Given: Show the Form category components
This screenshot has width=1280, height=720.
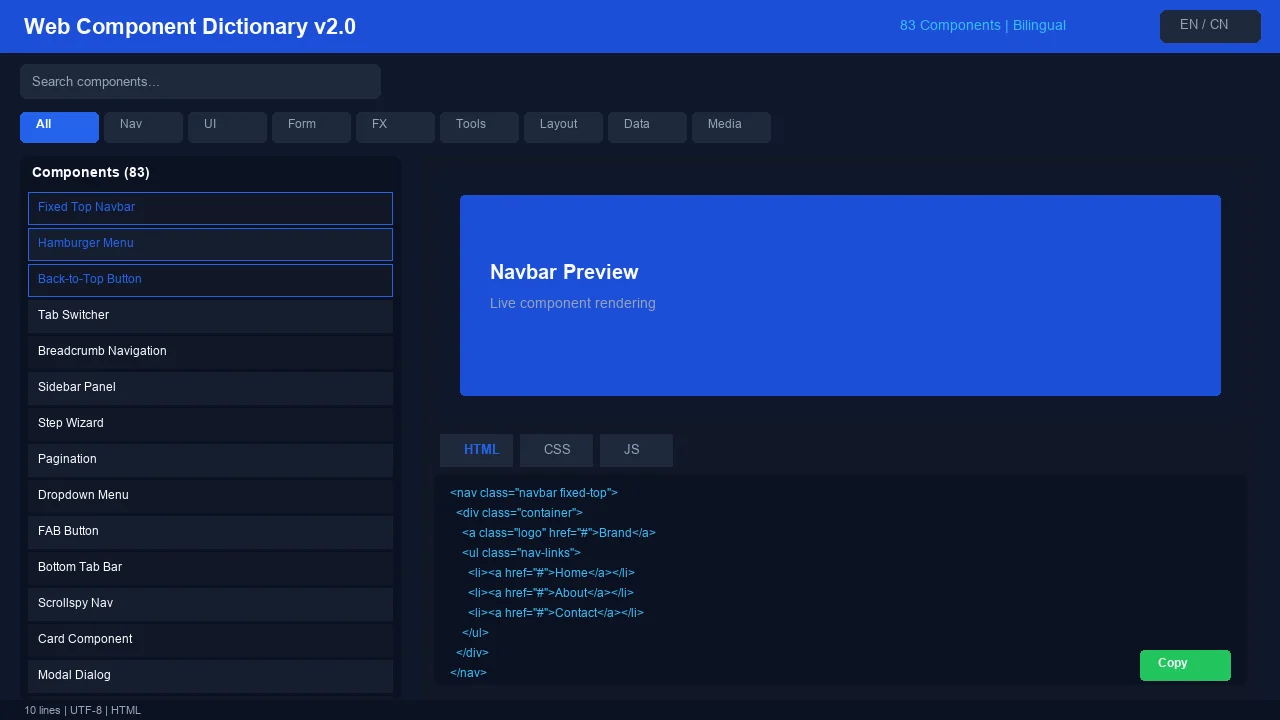Looking at the screenshot, I should tap(311, 127).
